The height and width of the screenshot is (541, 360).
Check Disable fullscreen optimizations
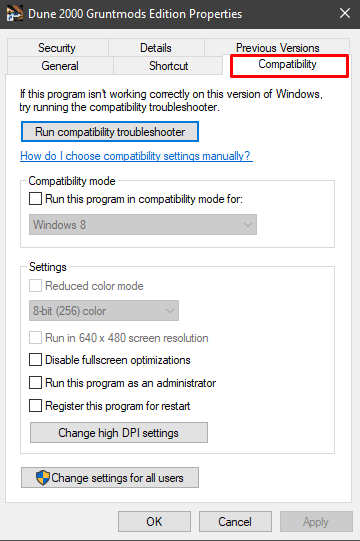point(35,360)
